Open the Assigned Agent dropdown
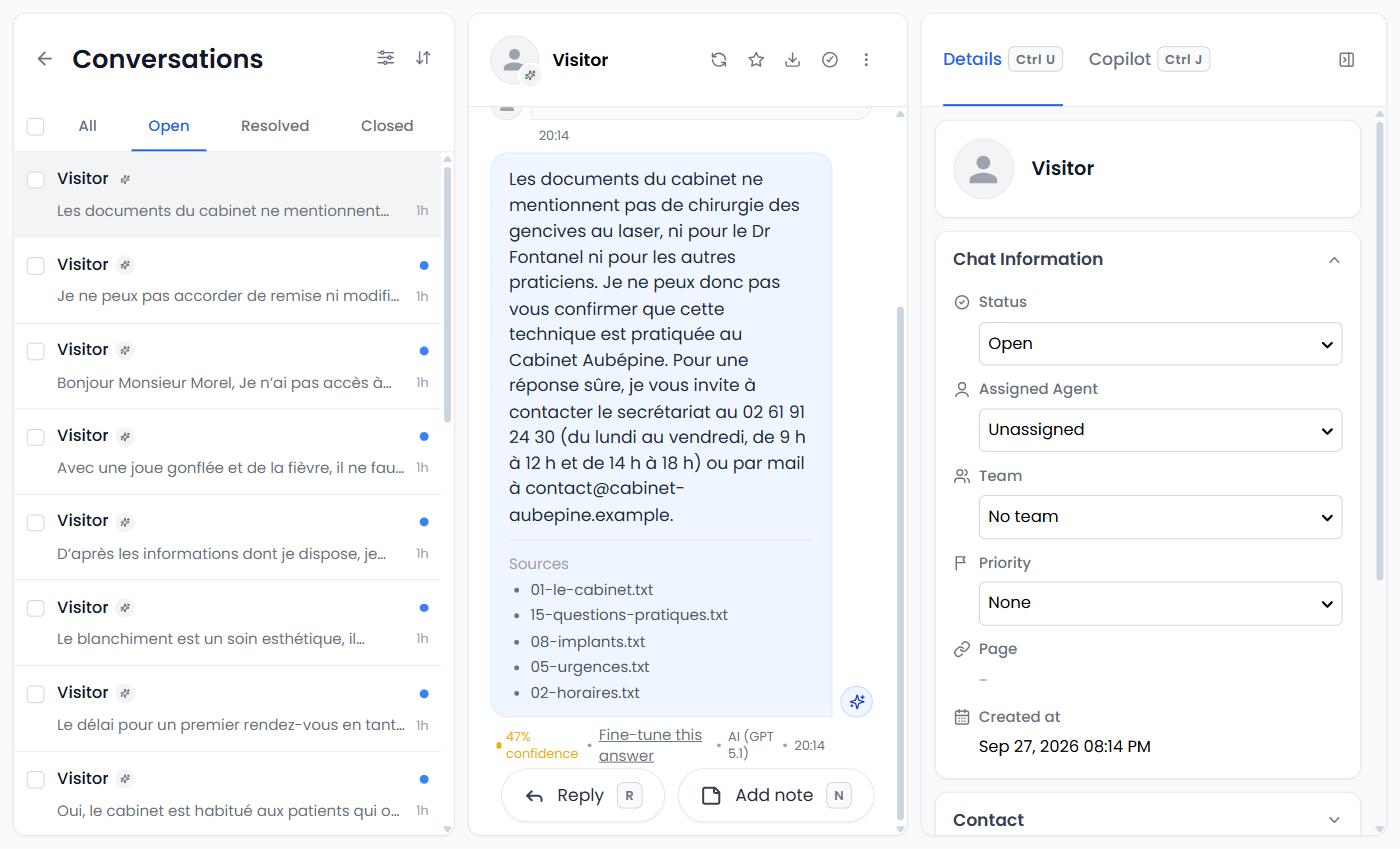 click(x=1160, y=430)
